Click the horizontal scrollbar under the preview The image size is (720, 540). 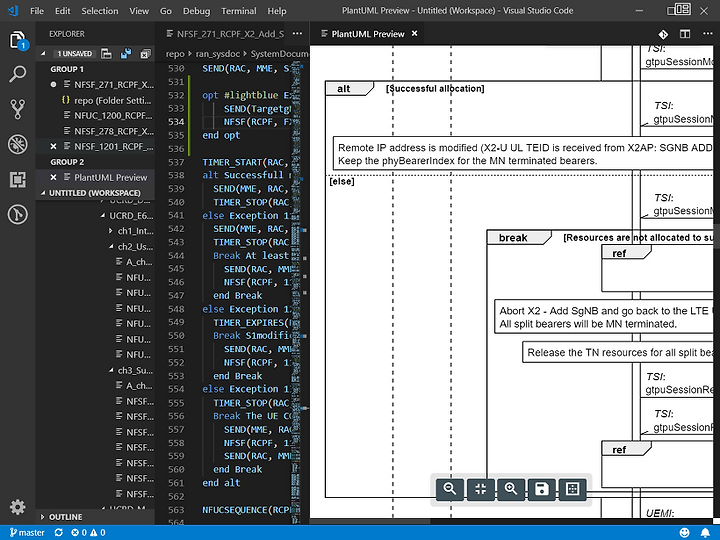370,521
